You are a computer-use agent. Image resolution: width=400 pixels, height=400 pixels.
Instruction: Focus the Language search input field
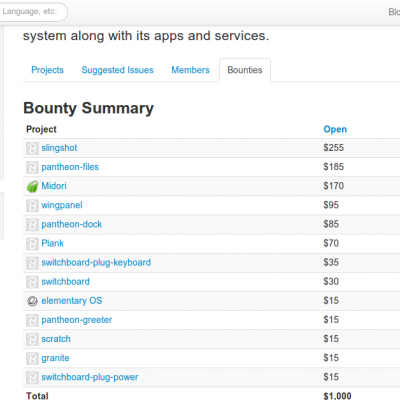pos(32,12)
